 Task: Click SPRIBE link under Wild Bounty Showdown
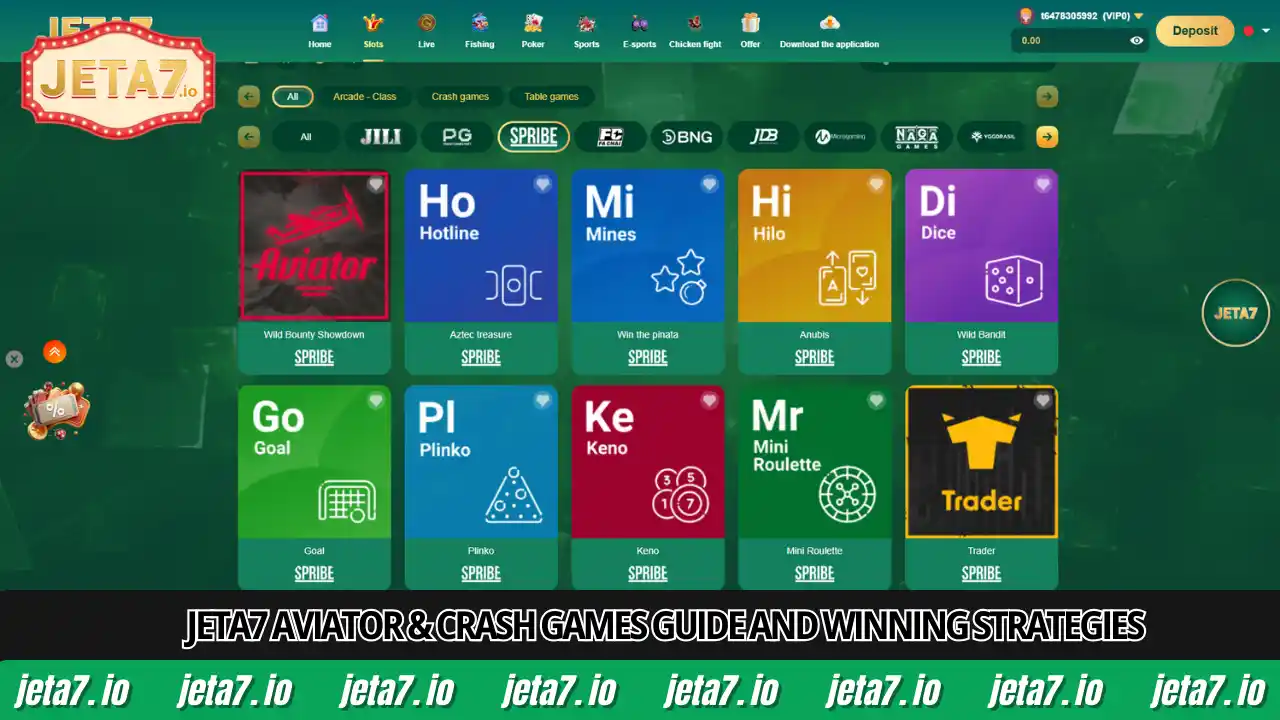click(x=314, y=357)
